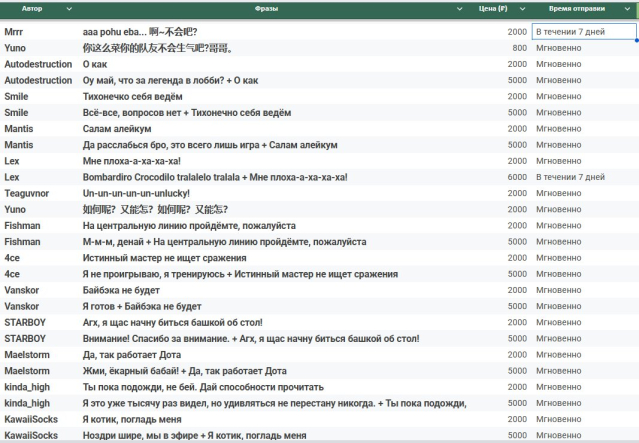Click author cell 'Mrrr'
The image size is (639, 443).
point(14,32)
